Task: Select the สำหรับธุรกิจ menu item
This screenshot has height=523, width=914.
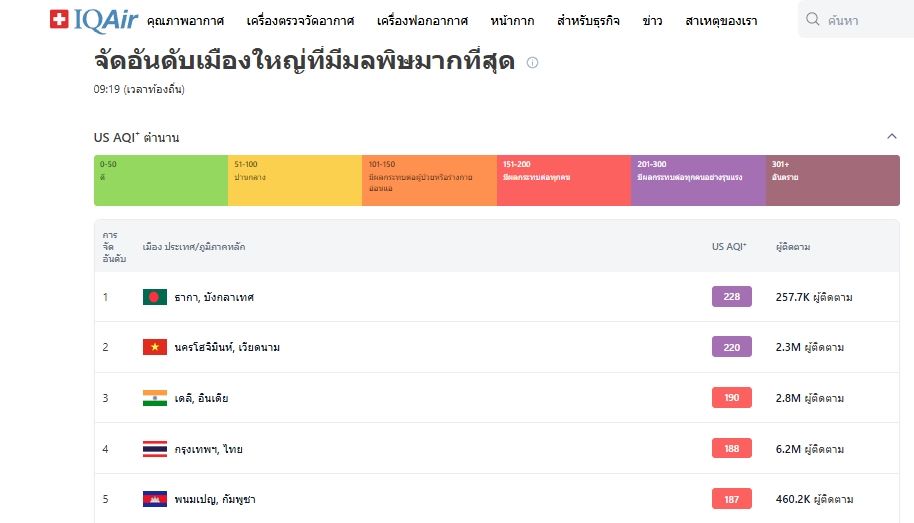Action: coord(588,21)
